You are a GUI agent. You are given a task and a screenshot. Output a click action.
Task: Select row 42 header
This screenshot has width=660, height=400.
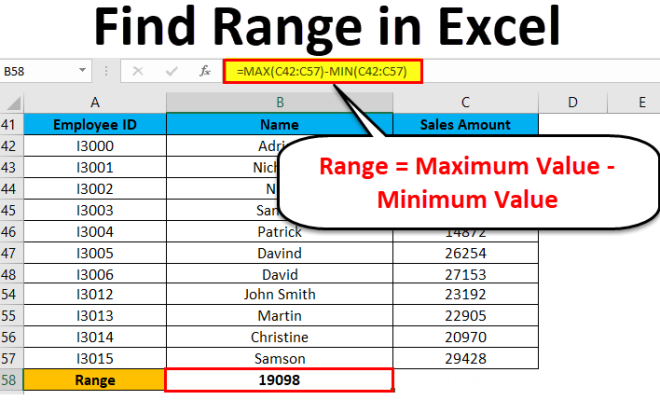pos(11,146)
